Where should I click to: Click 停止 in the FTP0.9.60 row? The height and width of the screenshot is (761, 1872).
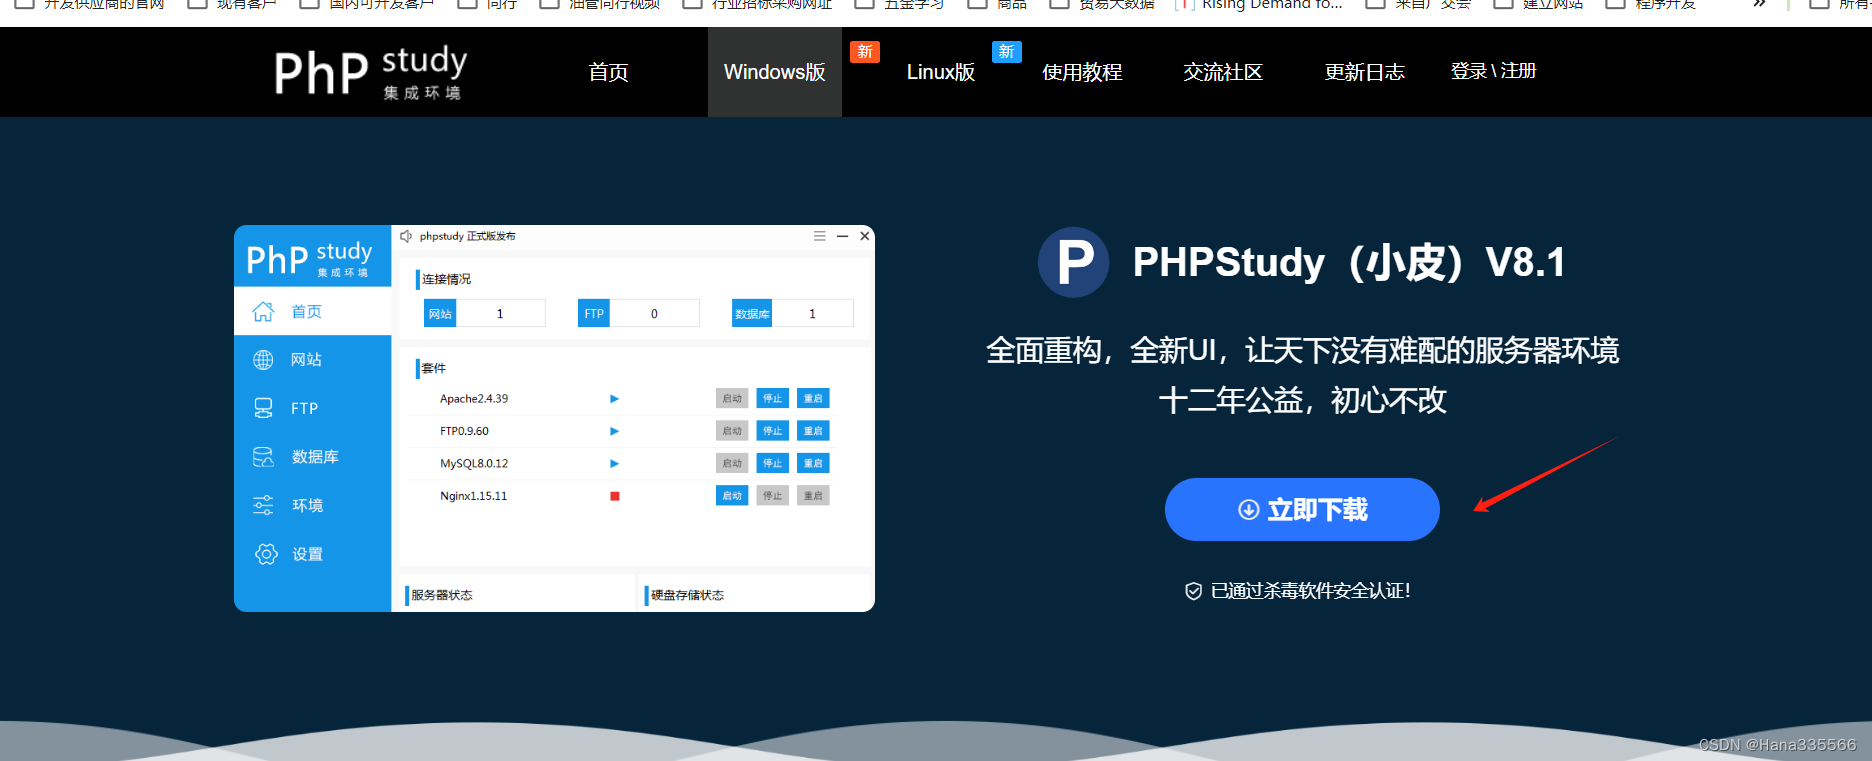tap(773, 431)
